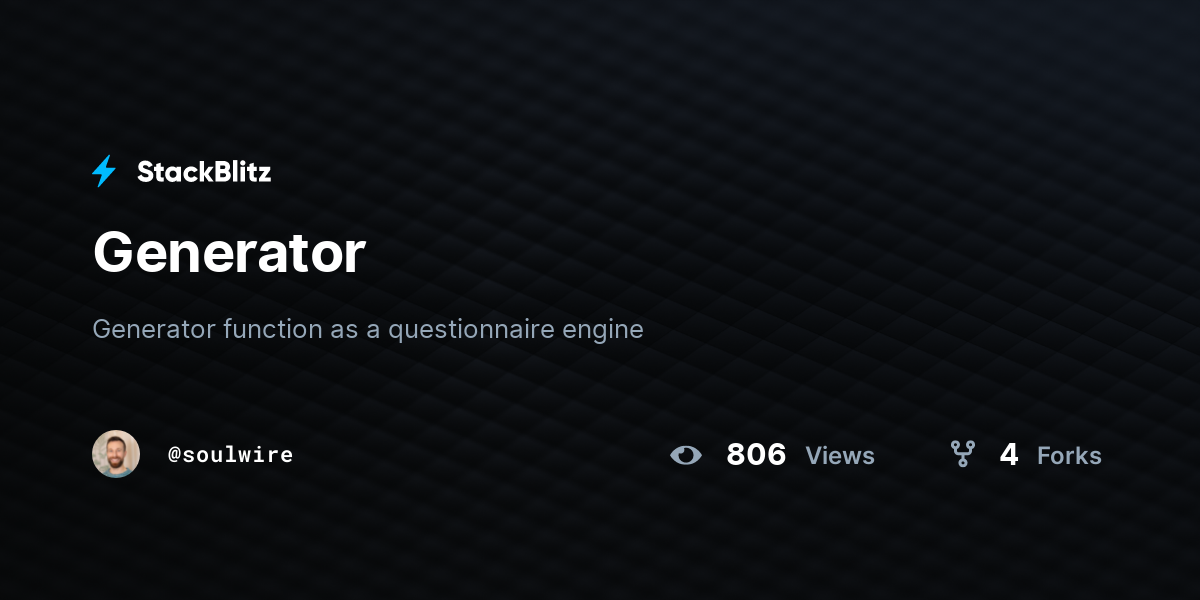Open the Generator project title
Screen dimensions: 1200x600
tap(229, 253)
